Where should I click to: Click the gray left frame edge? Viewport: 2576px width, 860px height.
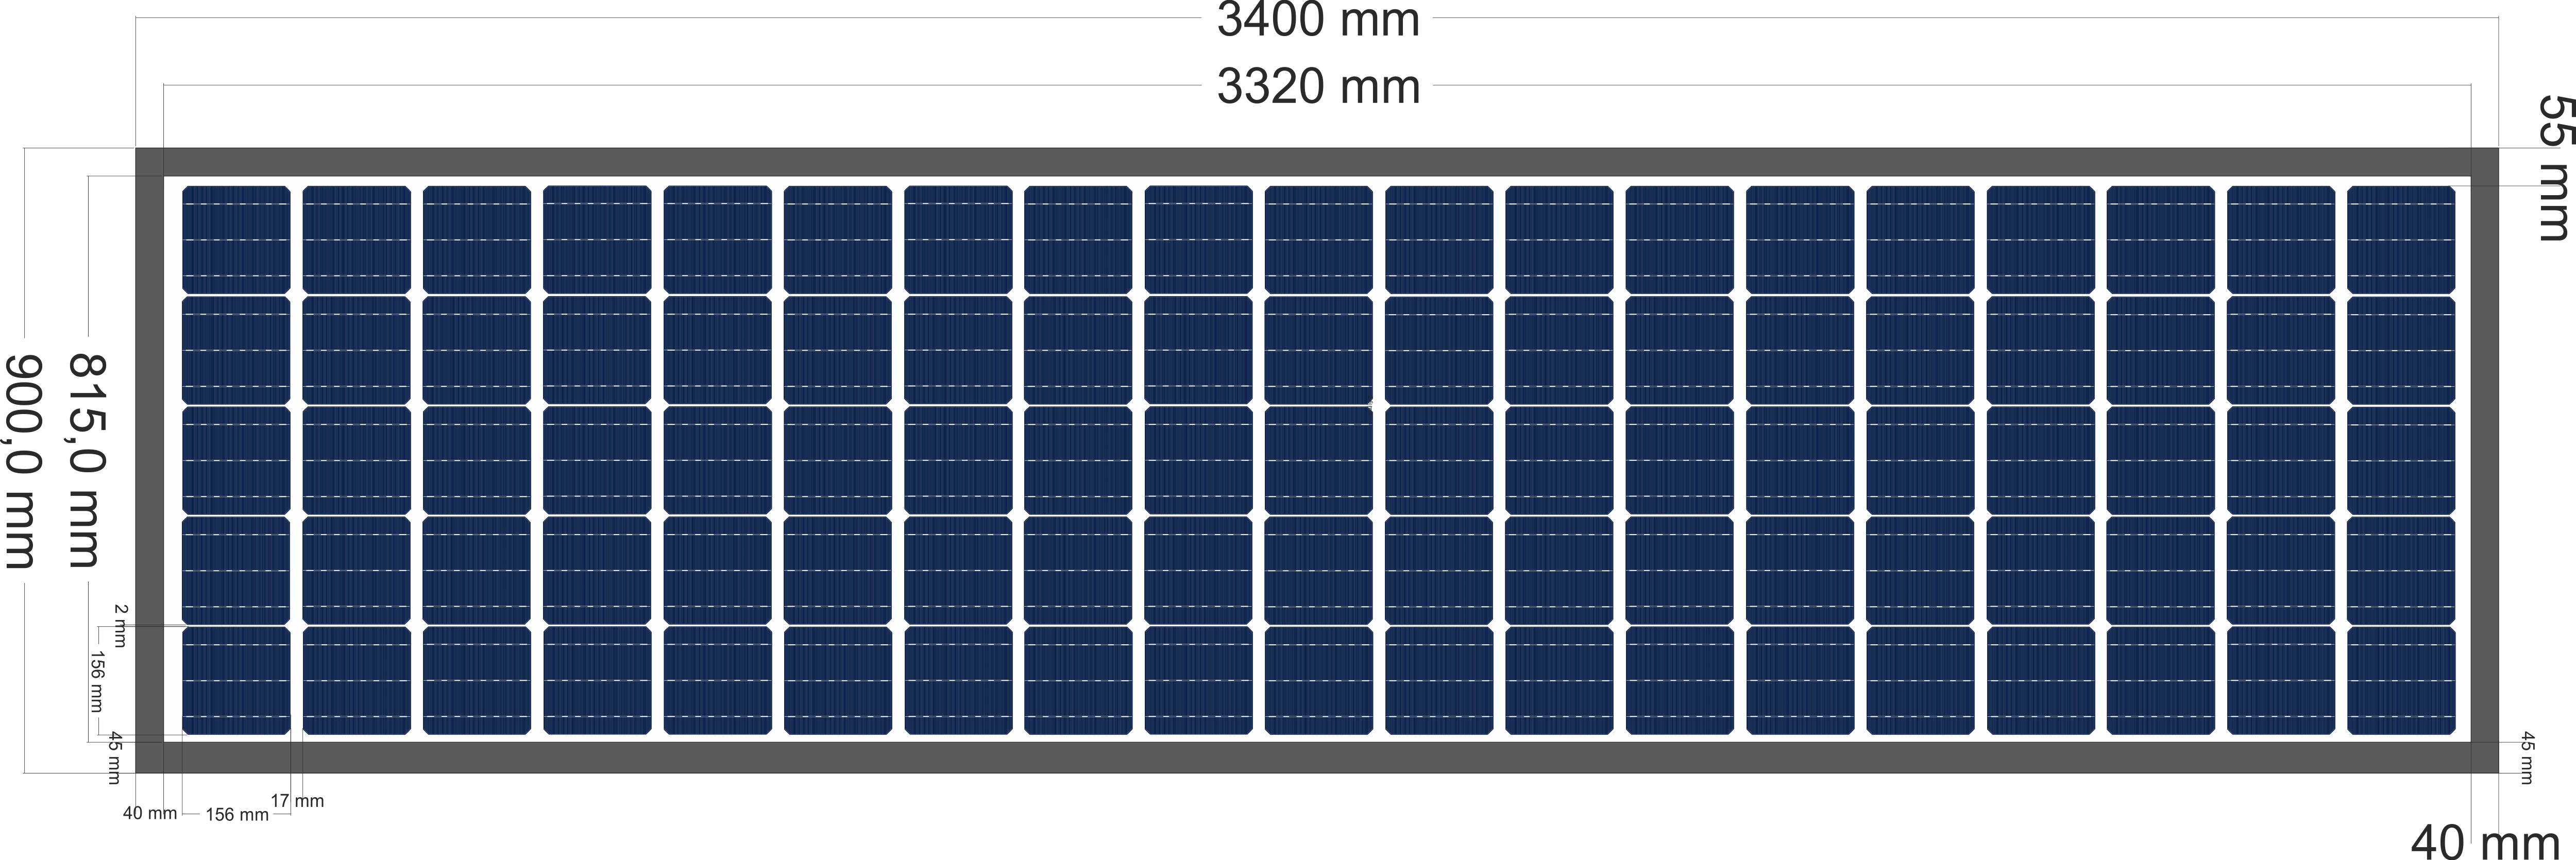[x=148, y=460]
